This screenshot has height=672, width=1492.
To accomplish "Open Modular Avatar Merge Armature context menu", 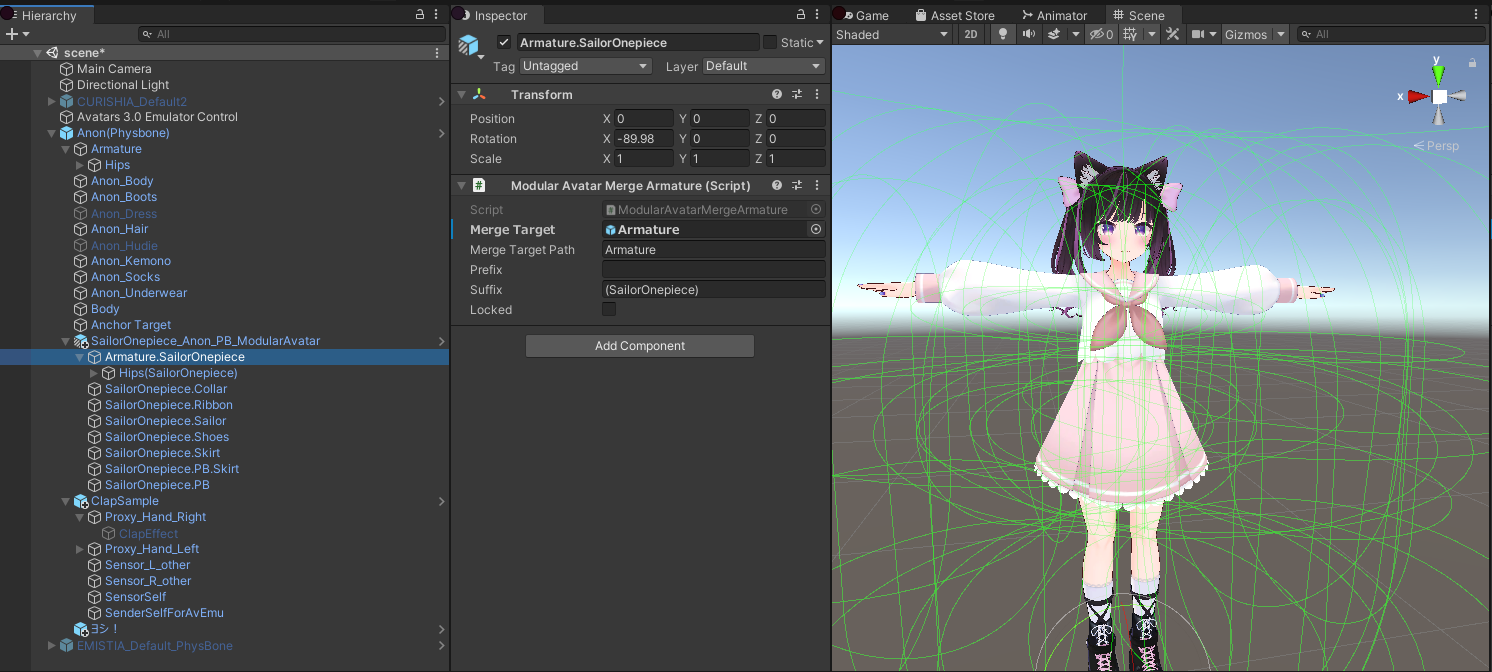I will (x=817, y=185).
